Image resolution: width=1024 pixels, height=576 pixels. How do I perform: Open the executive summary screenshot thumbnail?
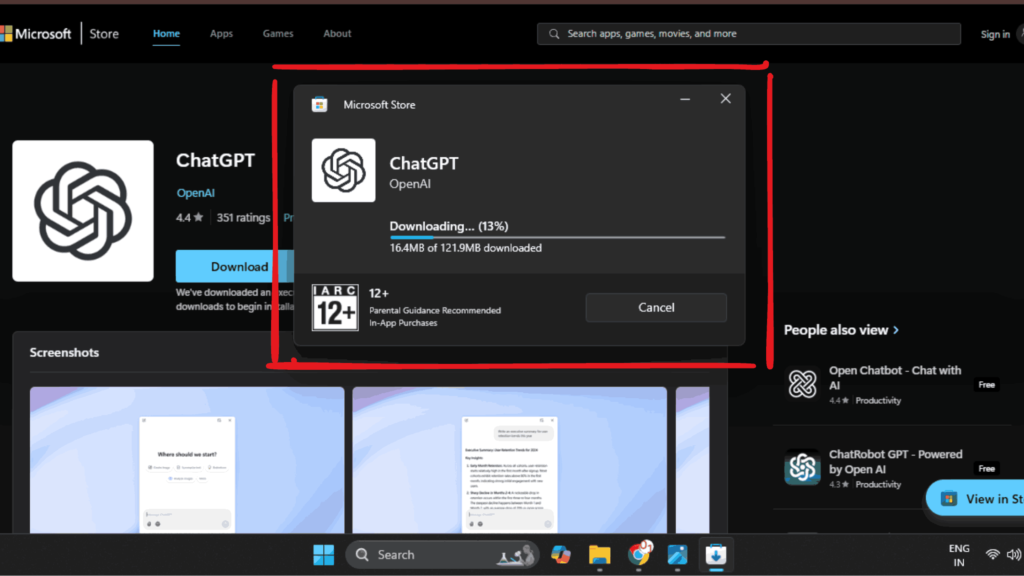509,460
